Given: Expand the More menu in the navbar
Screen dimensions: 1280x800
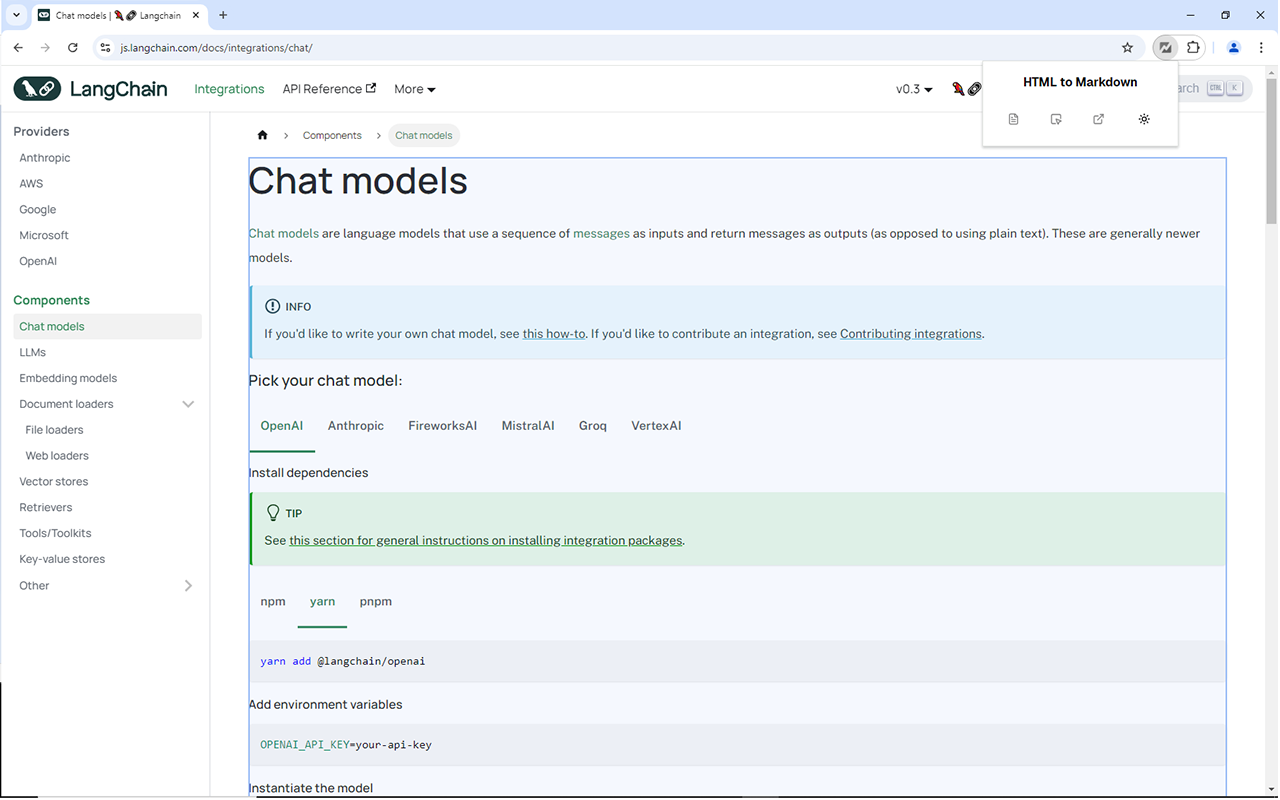Looking at the screenshot, I should coord(414,89).
